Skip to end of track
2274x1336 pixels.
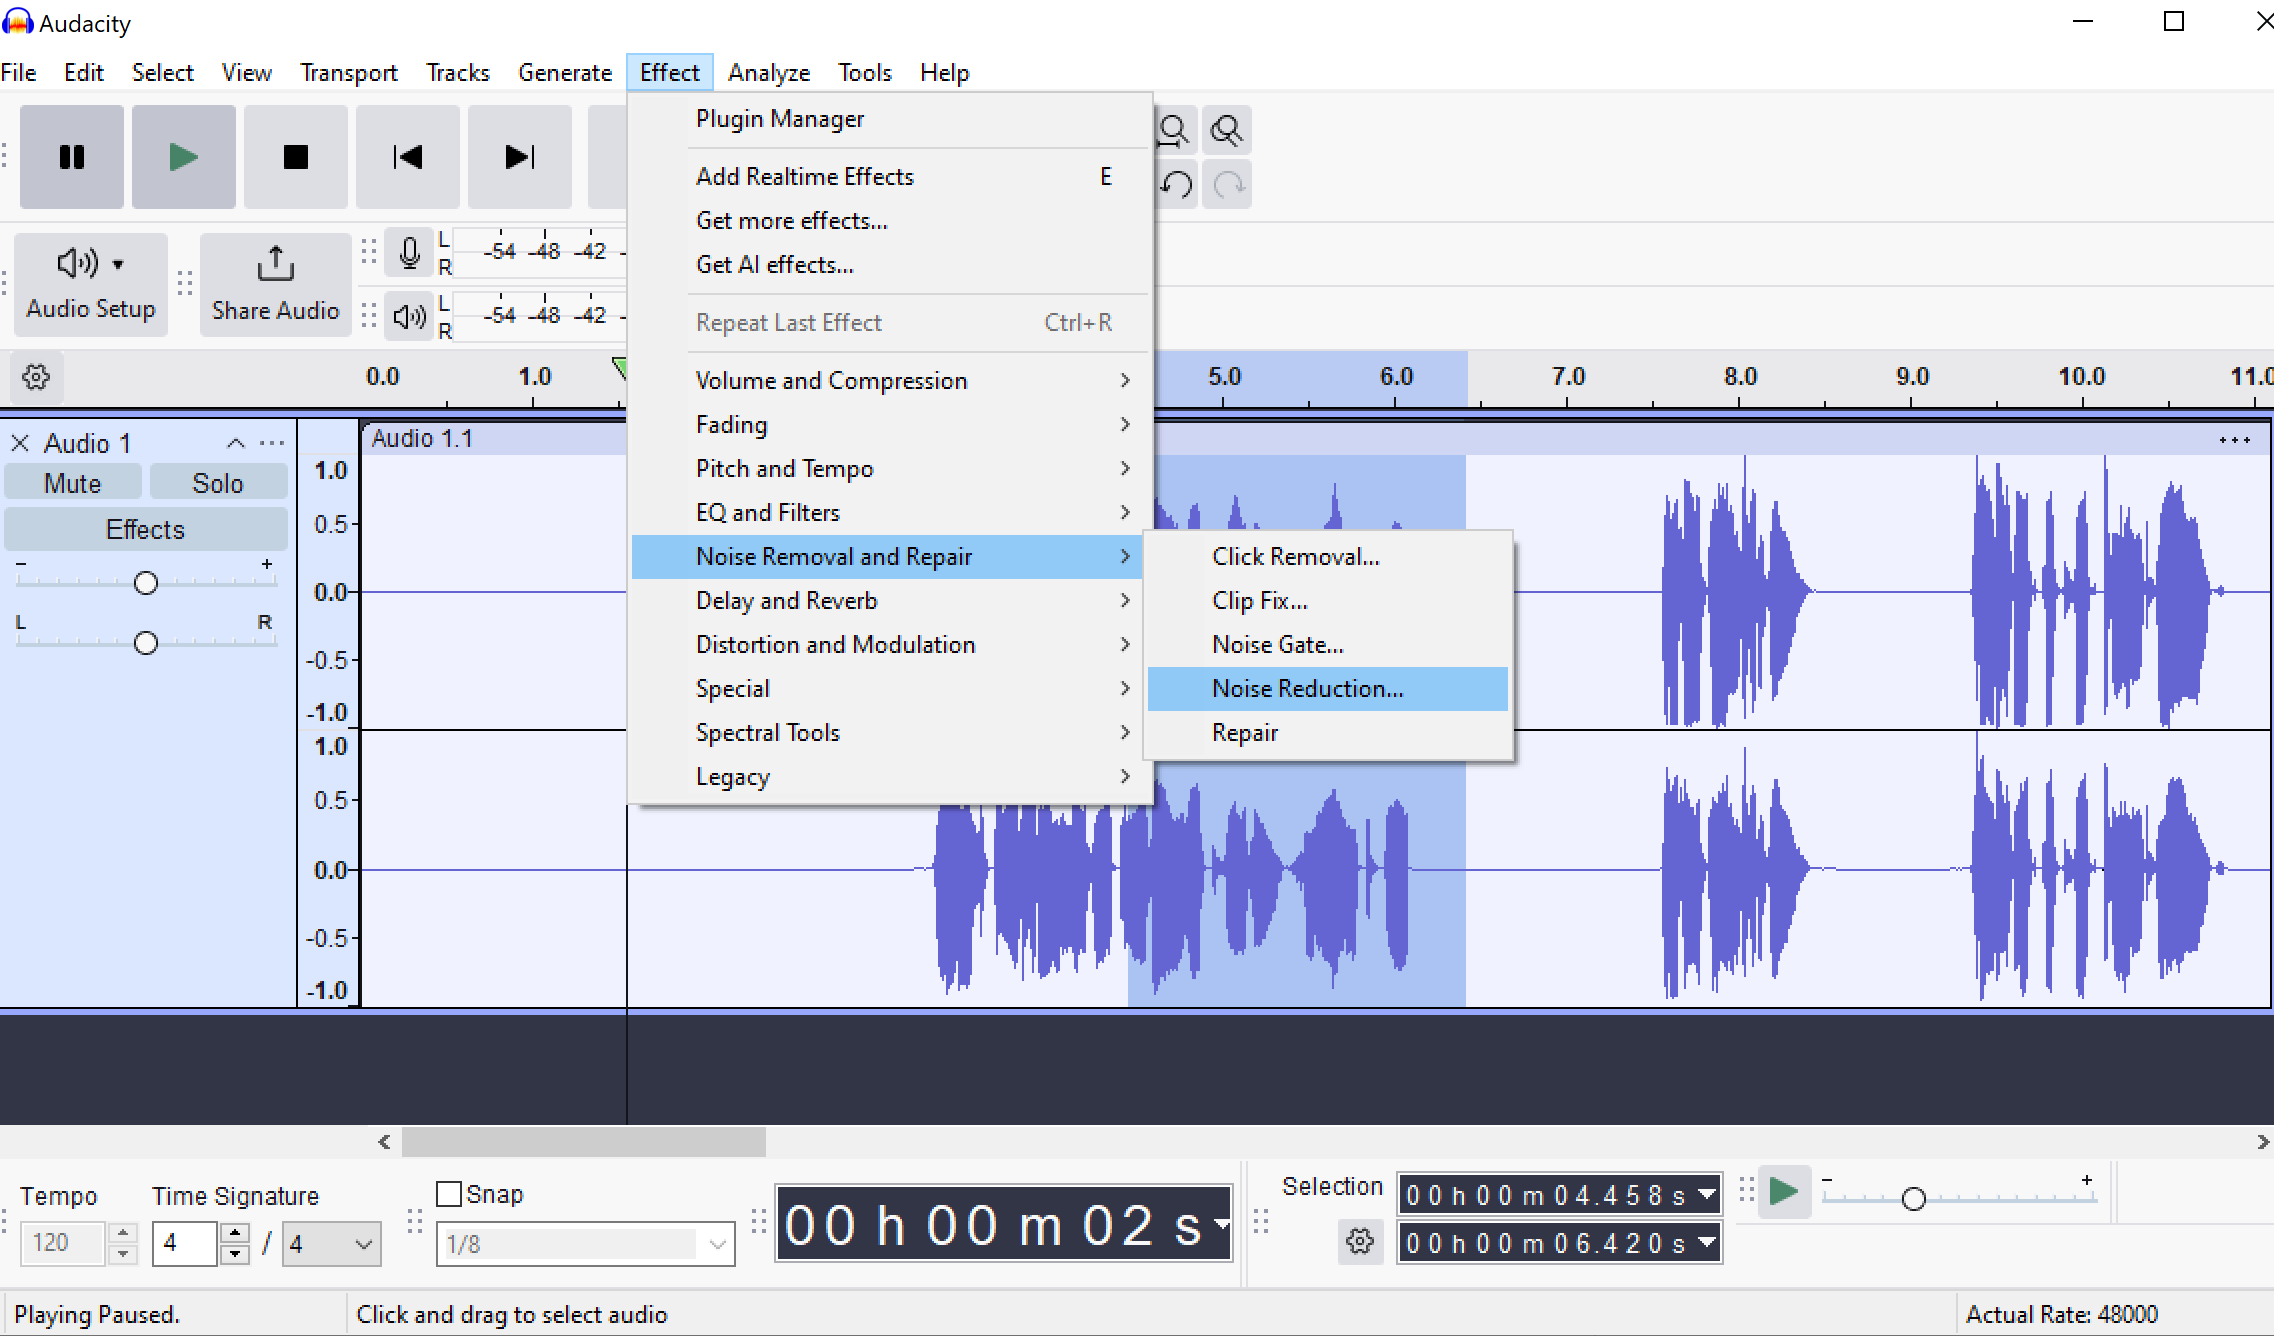click(520, 157)
